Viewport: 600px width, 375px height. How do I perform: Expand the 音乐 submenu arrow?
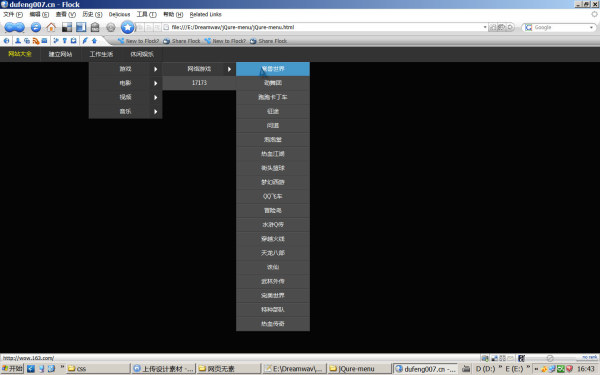[x=155, y=111]
